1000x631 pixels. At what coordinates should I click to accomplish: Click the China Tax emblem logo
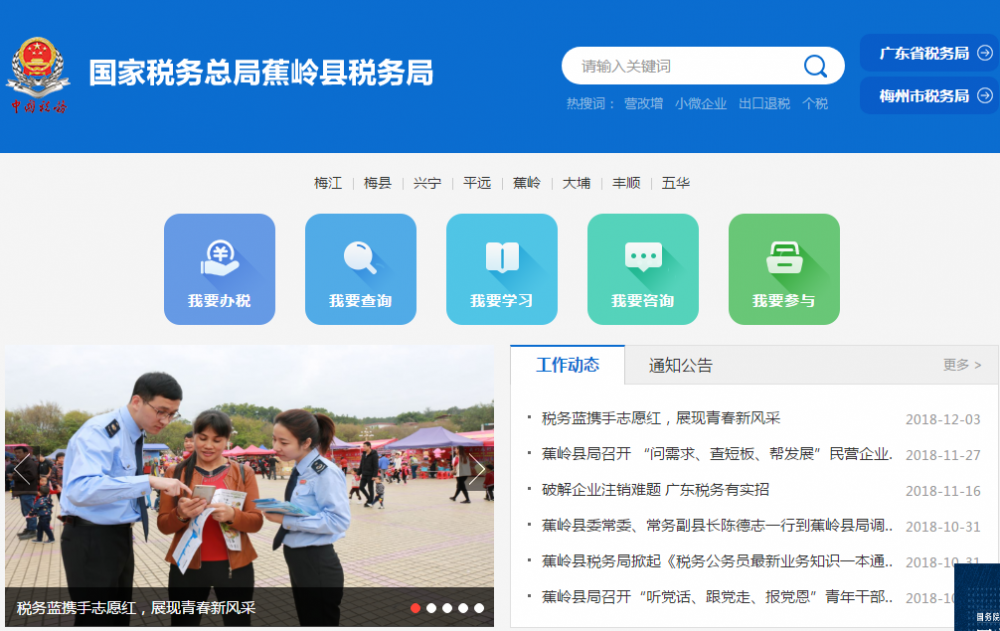(x=38, y=76)
